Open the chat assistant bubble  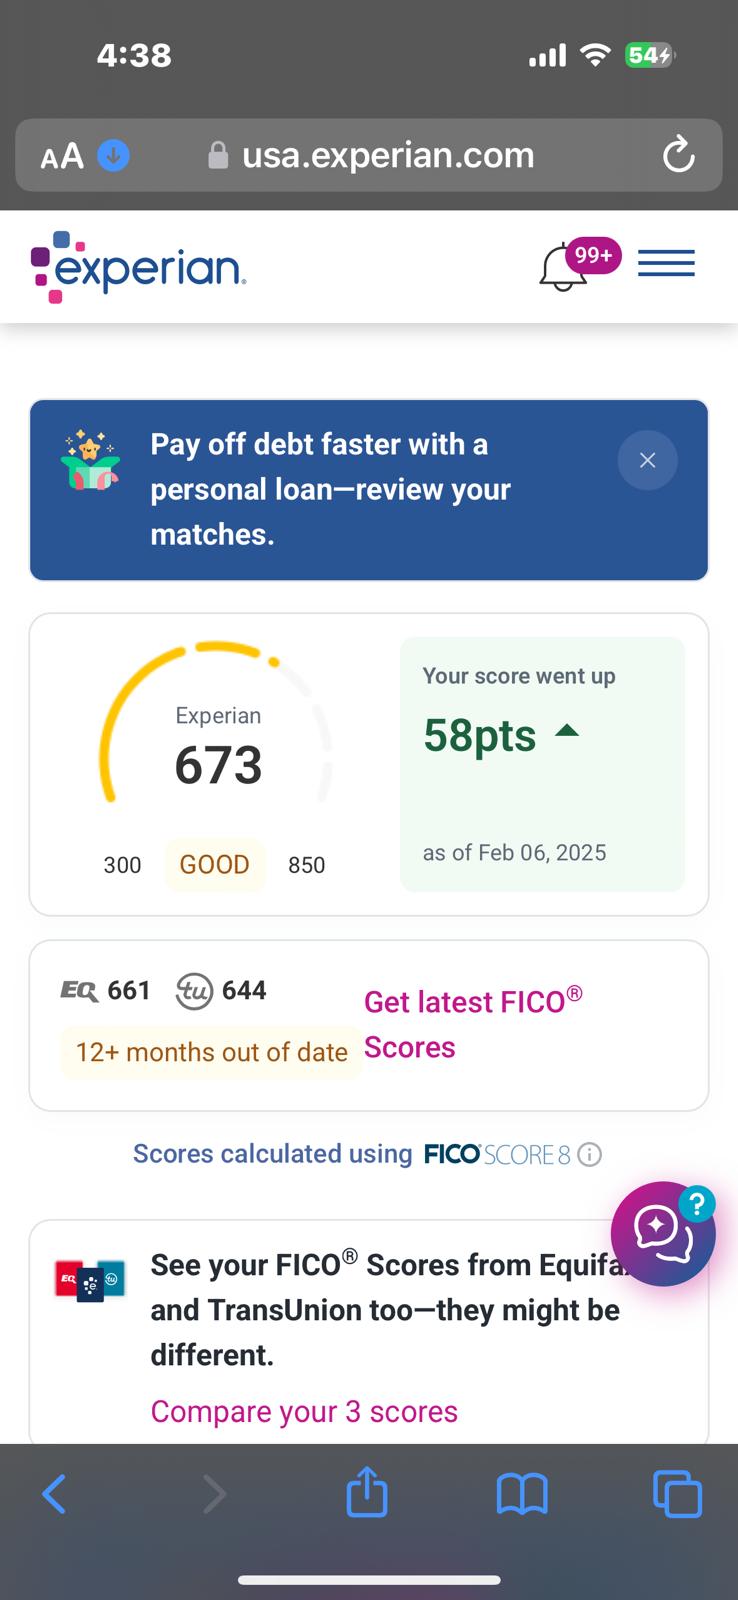pos(662,1234)
